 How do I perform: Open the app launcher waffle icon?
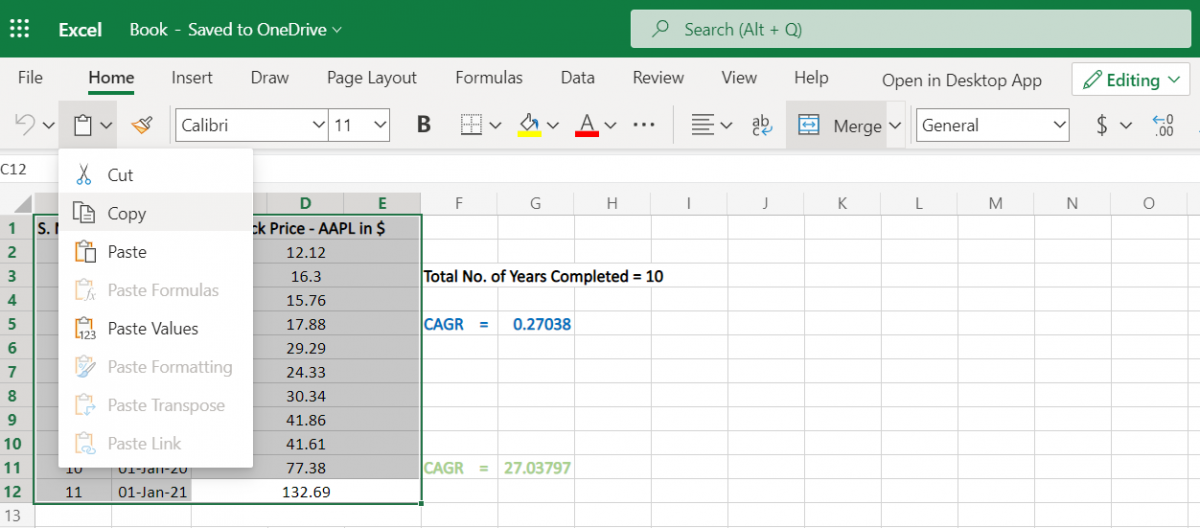pos(20,29)
